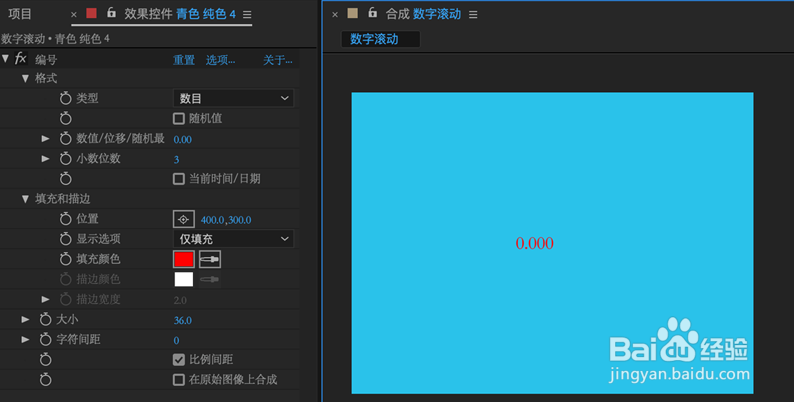The image size is (794, 402).
Task: Collapse the 编号 effect group
Action: (x=6, y=59)
